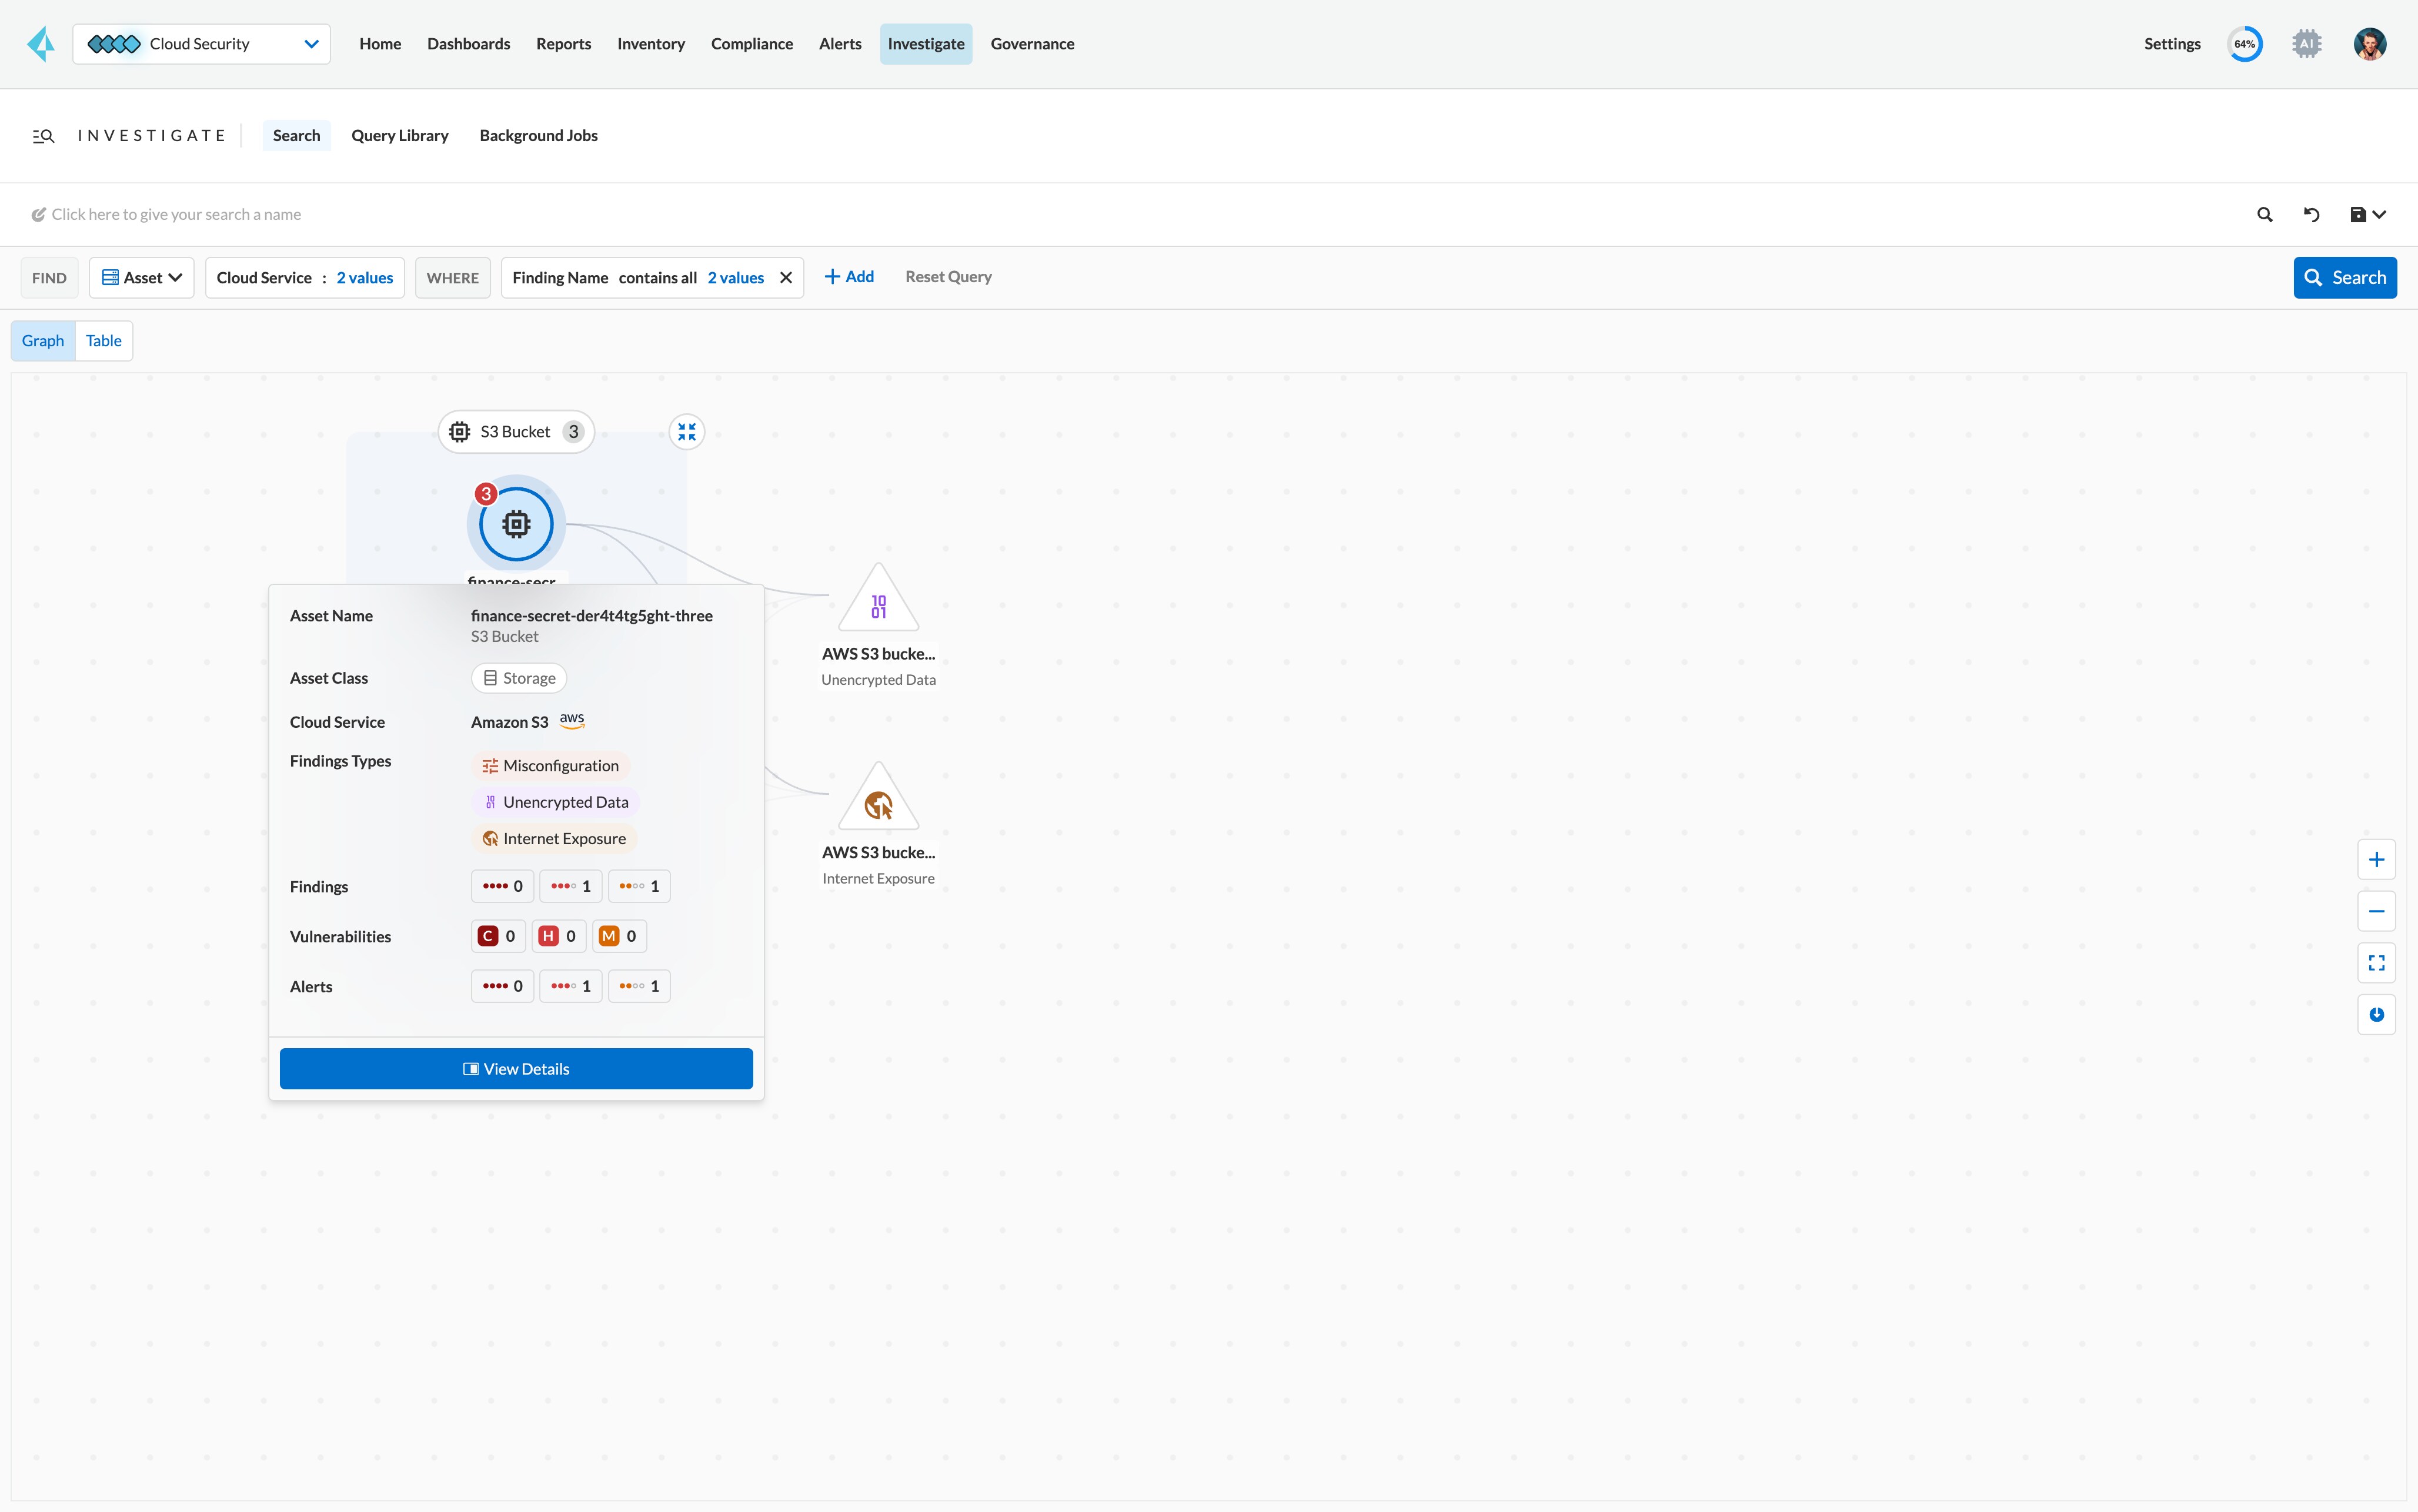Click the undo/reset arrow icon in search bar
The width and height of the screenshot is (2418, 1512).
(x=2311, y=215)
